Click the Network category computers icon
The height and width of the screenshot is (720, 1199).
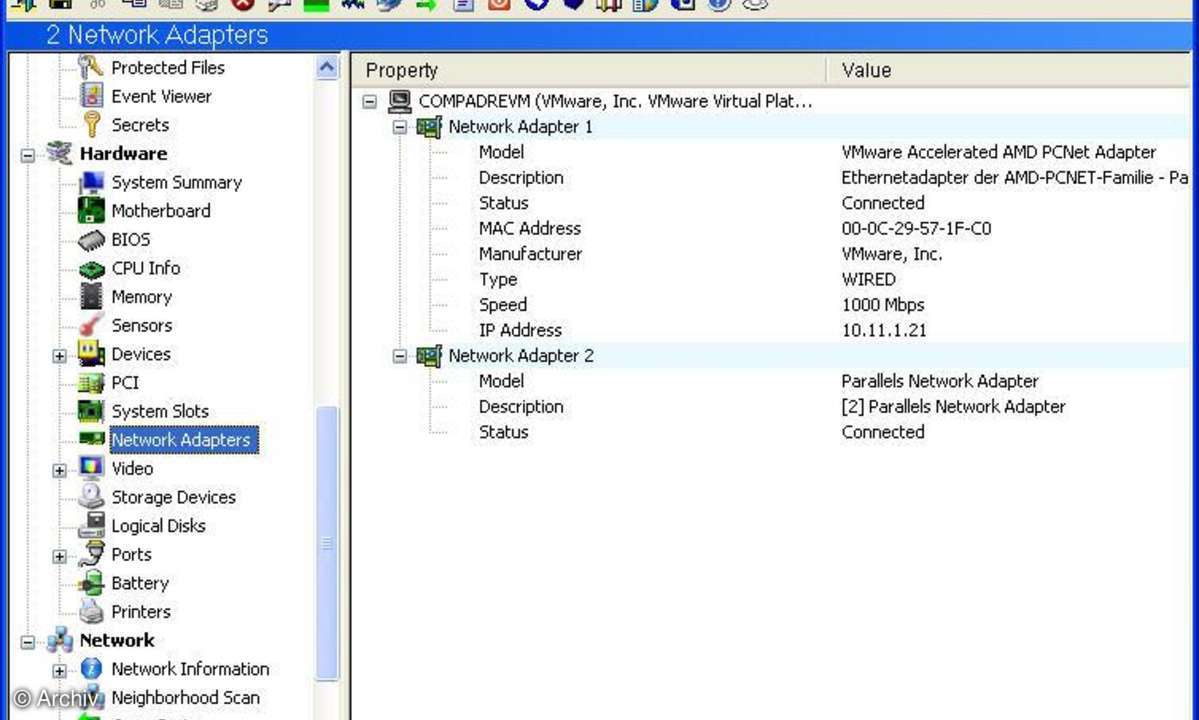point(60,641)
